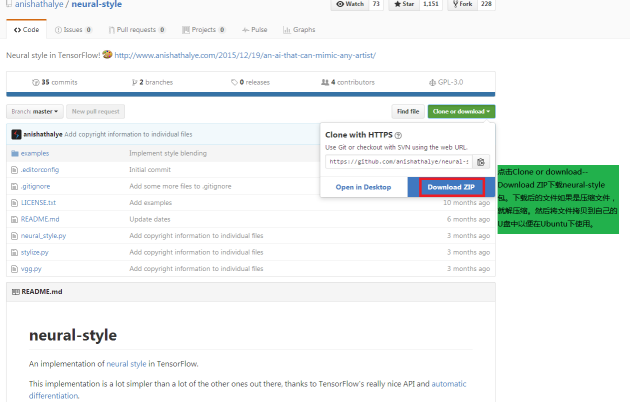Click the file icon next to neural_style.py

click(x=14, y=236)
